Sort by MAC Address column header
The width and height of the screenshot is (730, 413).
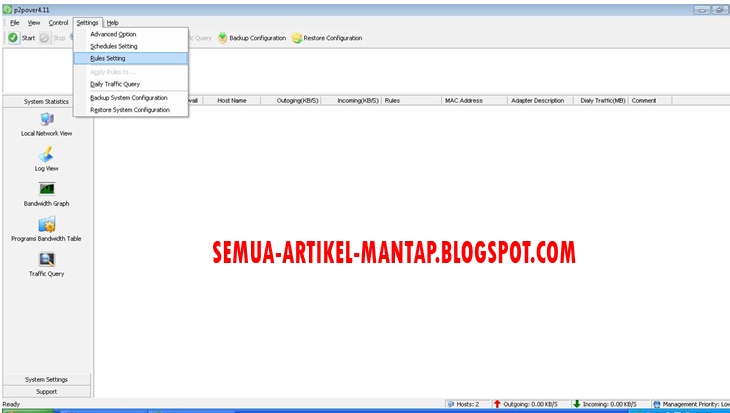[474, 101]
